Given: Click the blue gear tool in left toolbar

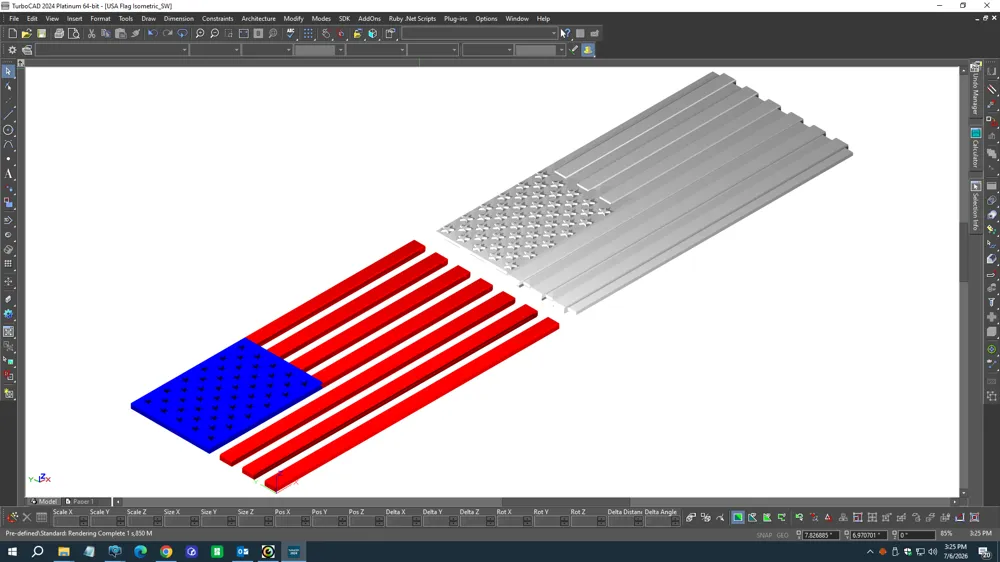Looking at the screenshot, I should [8, 314].
